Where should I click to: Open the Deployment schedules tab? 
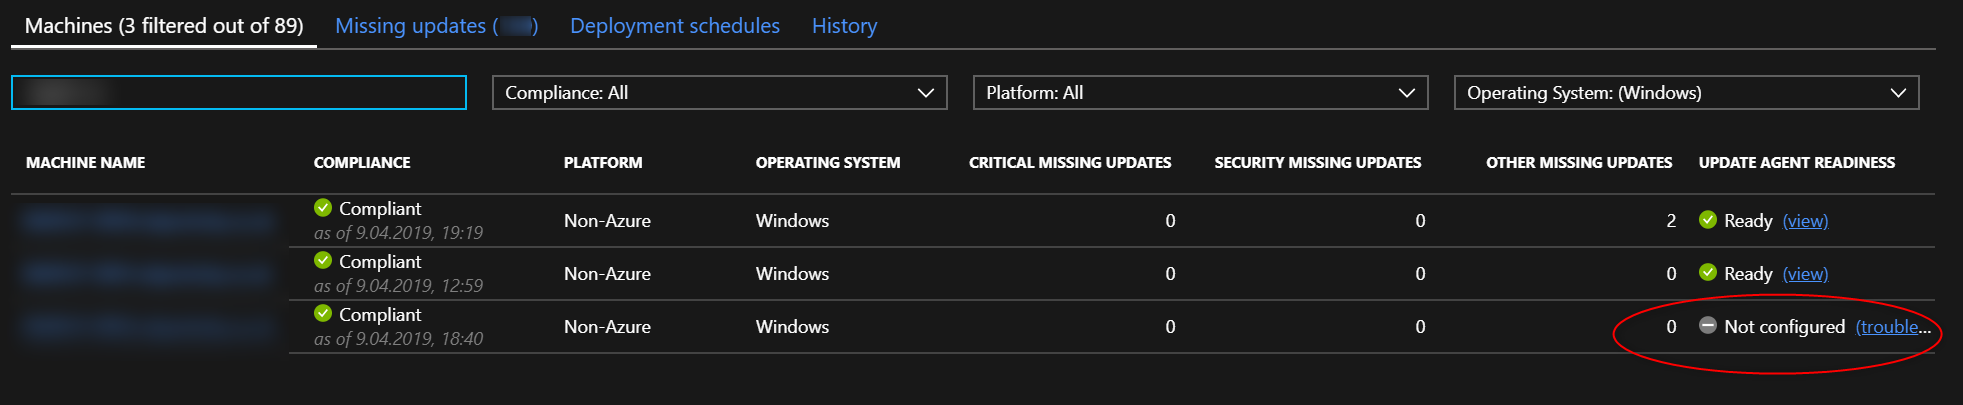tap(675, 26)
